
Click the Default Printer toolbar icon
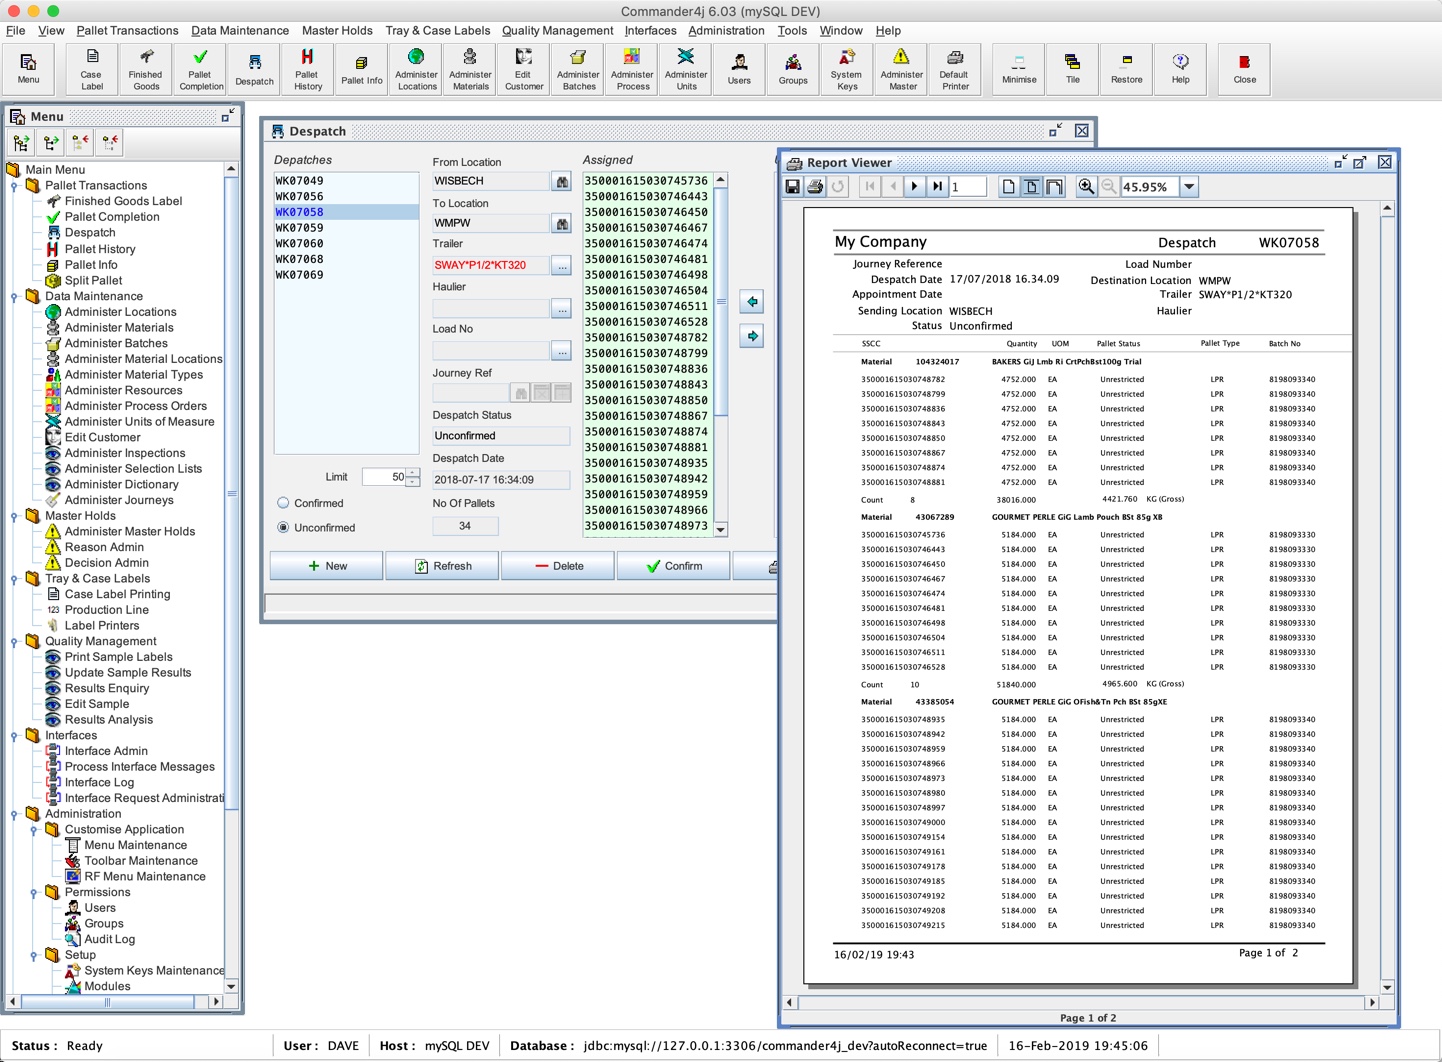[955, 68]
